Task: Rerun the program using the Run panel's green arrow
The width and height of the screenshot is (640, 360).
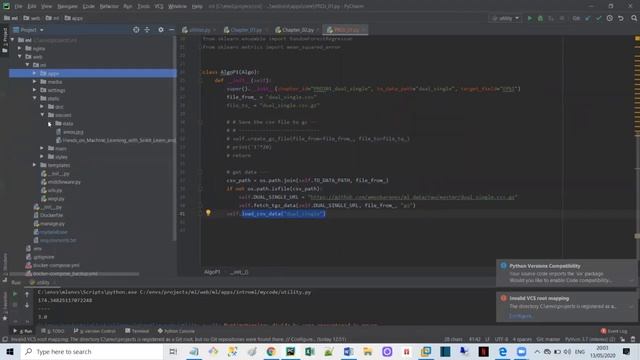Action: click(15, 294)
